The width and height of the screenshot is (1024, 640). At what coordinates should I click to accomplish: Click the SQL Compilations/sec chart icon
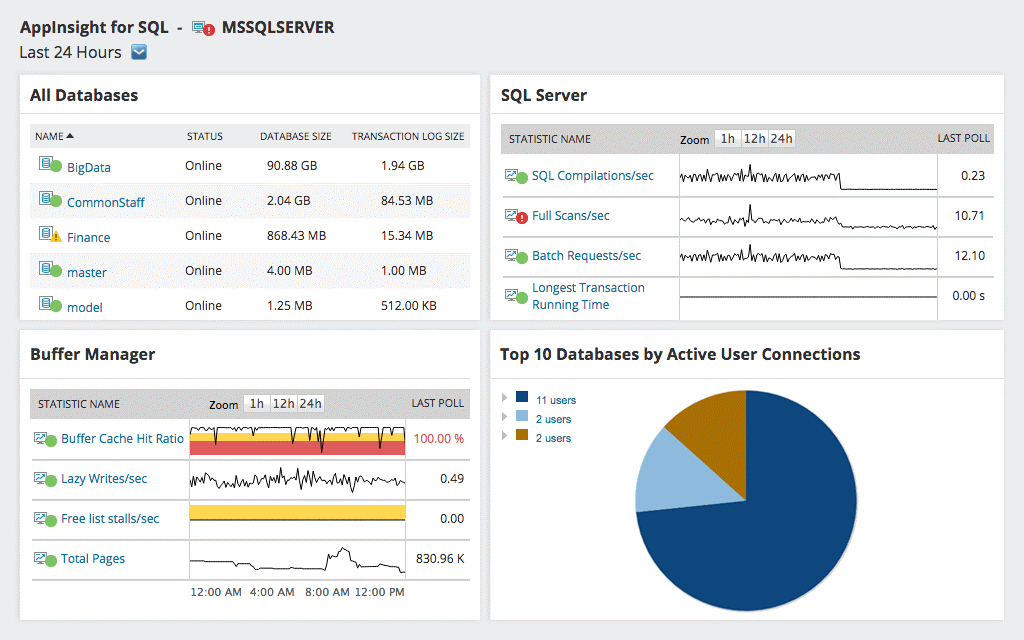point(517,176)
